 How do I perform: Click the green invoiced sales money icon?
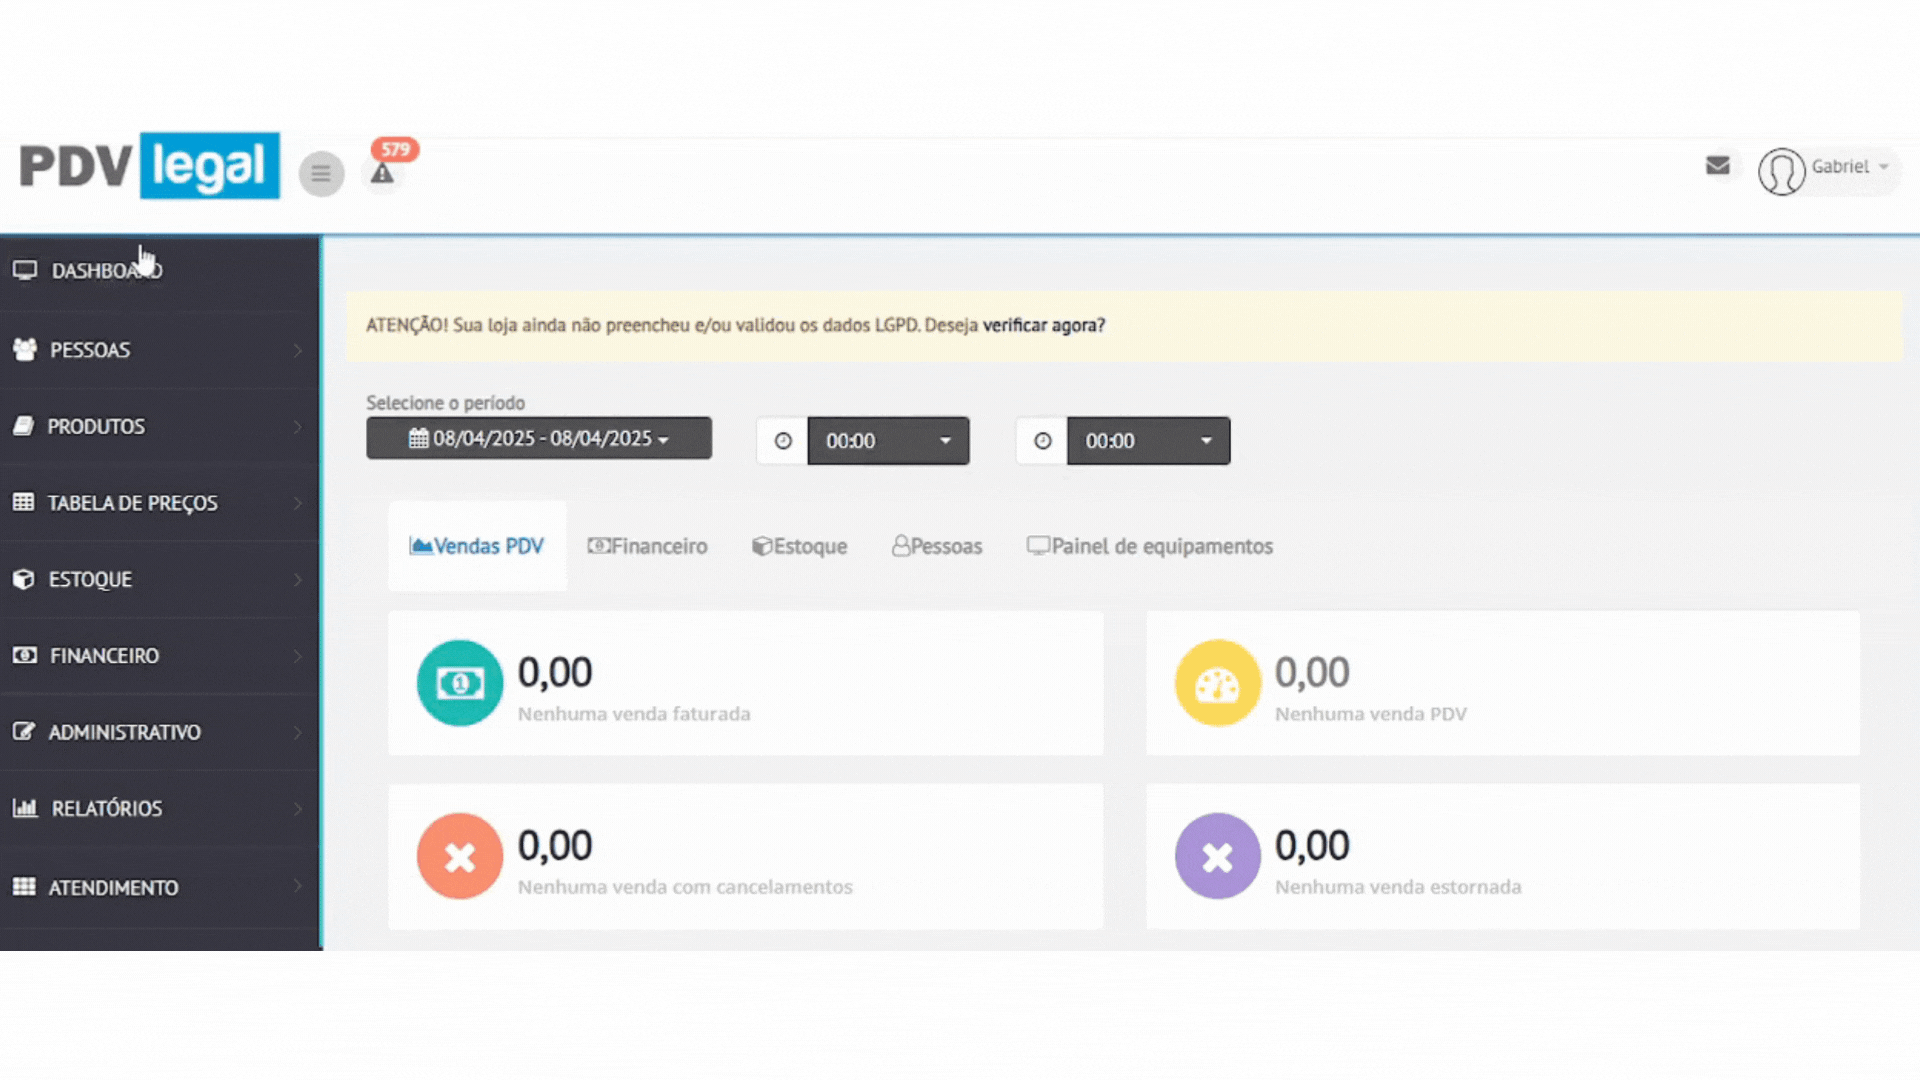coord(460,683)
